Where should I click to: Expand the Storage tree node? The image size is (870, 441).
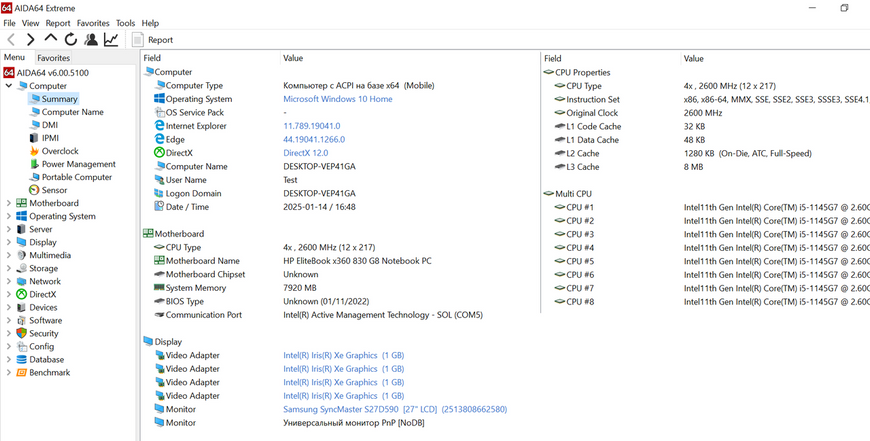pos(9,268)
